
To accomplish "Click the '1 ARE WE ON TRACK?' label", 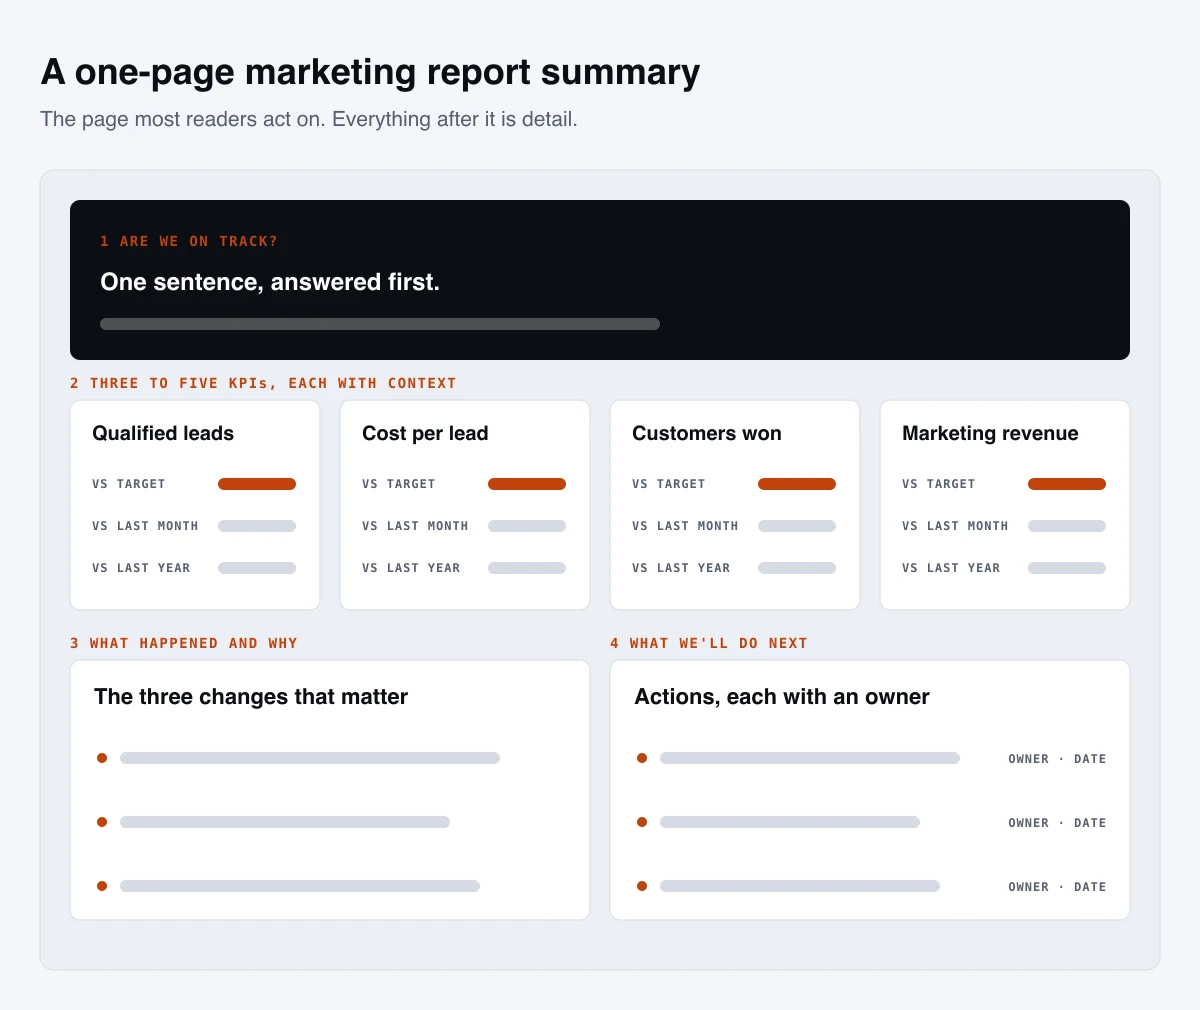I will pyautogui.click(x=189, y=241).
